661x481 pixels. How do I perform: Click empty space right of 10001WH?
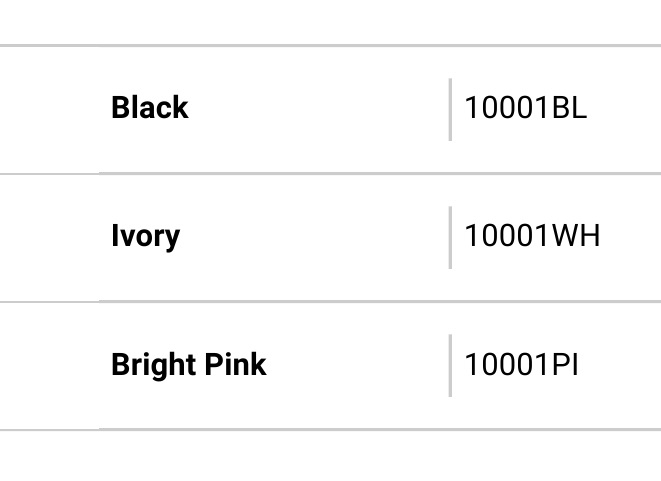click(x=631, y=237)
